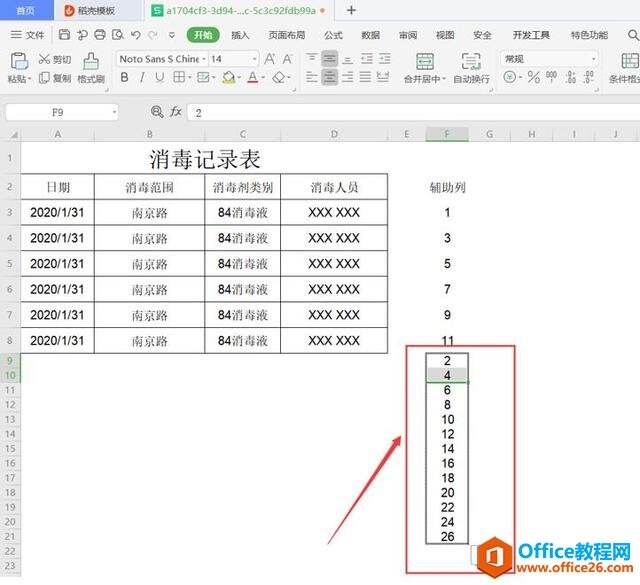Undo the last action
The height and width of the screenshot is (585, 640).
(x=136, y=35)
